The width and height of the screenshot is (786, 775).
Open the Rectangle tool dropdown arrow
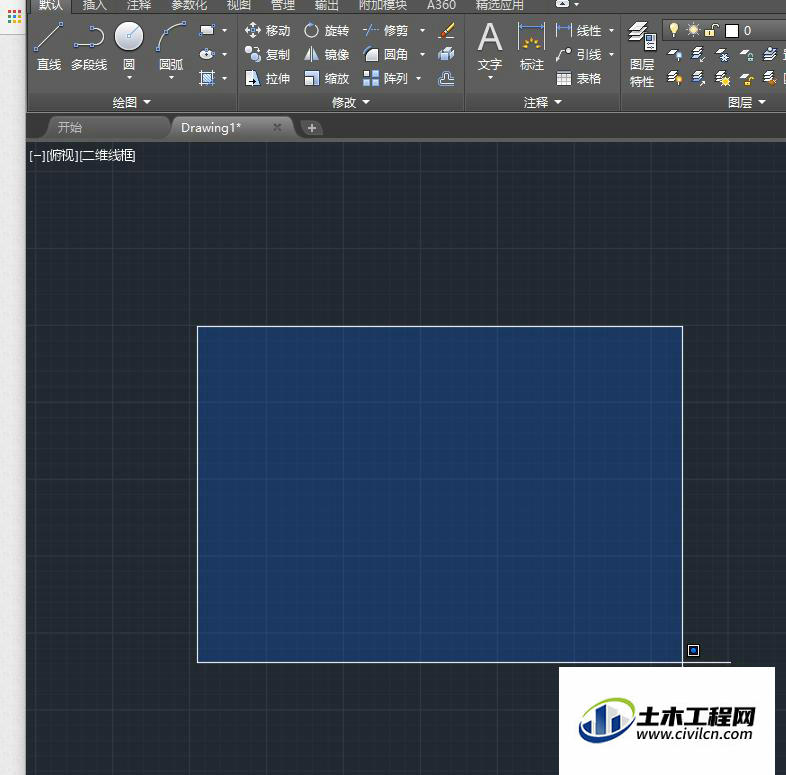224,31
